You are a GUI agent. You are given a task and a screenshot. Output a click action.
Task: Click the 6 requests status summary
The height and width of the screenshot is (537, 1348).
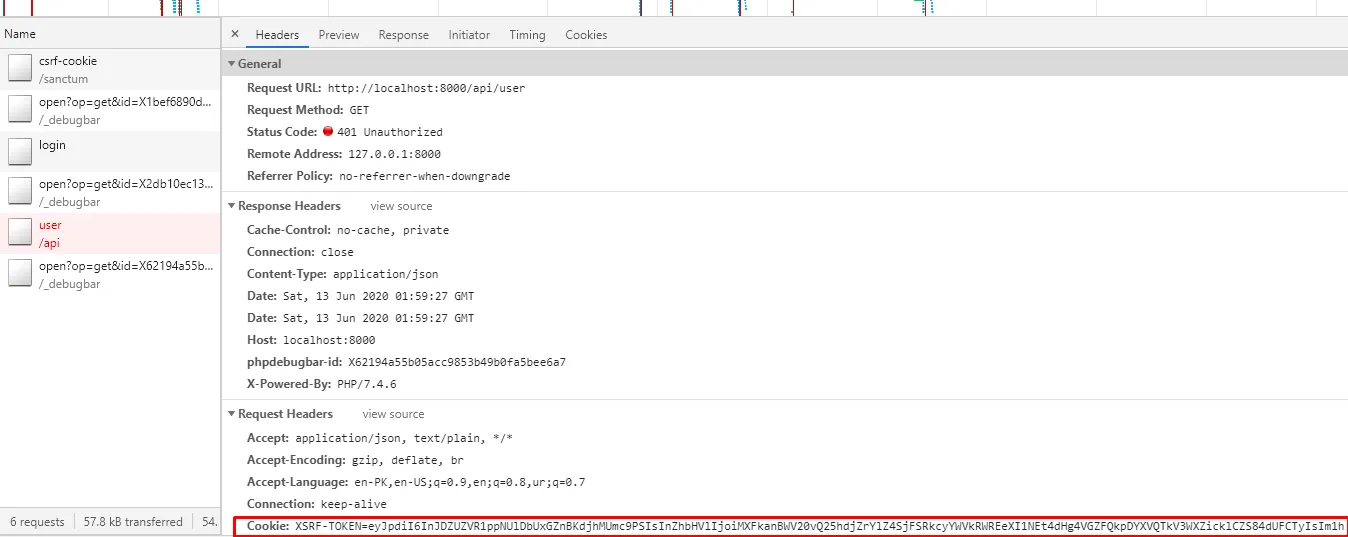37,522
